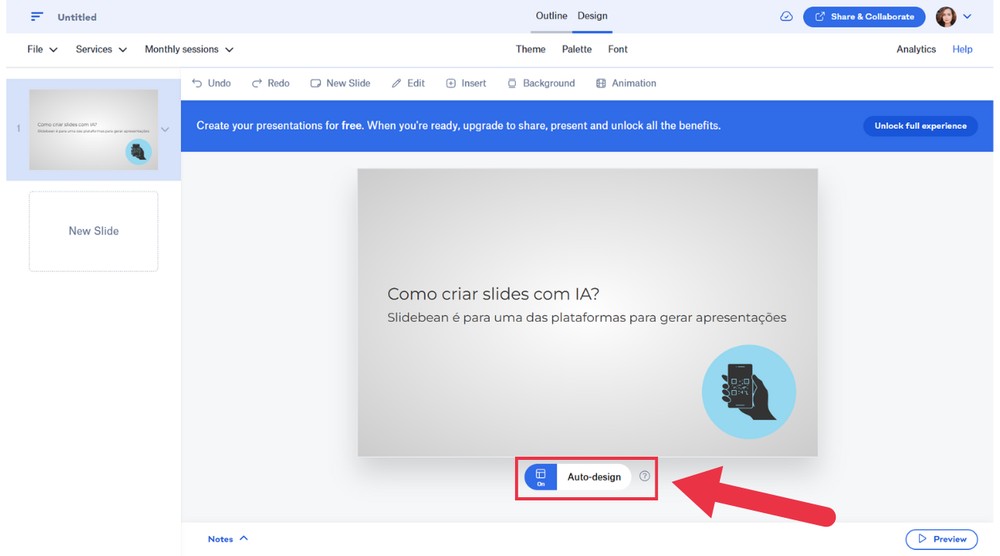This screenshot has height=556, width=1000.
Task: Click the Auto-design help question icon
Action: [645, 476]
